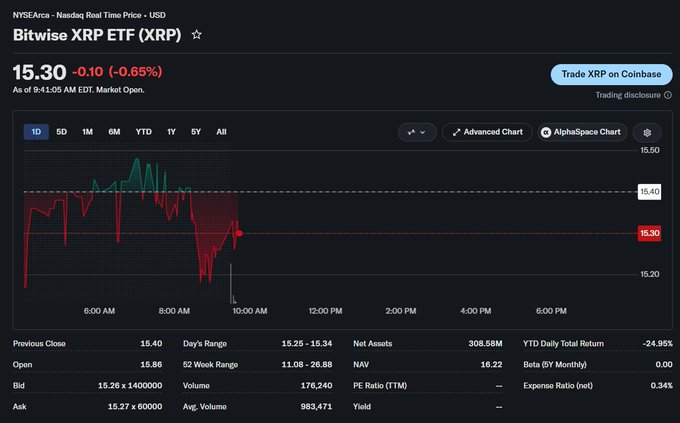The width and height of the screenshot is (680, 423).
Task: Add Bitwise XRP ETF to watchlist star
Action: tap(196, 35)
